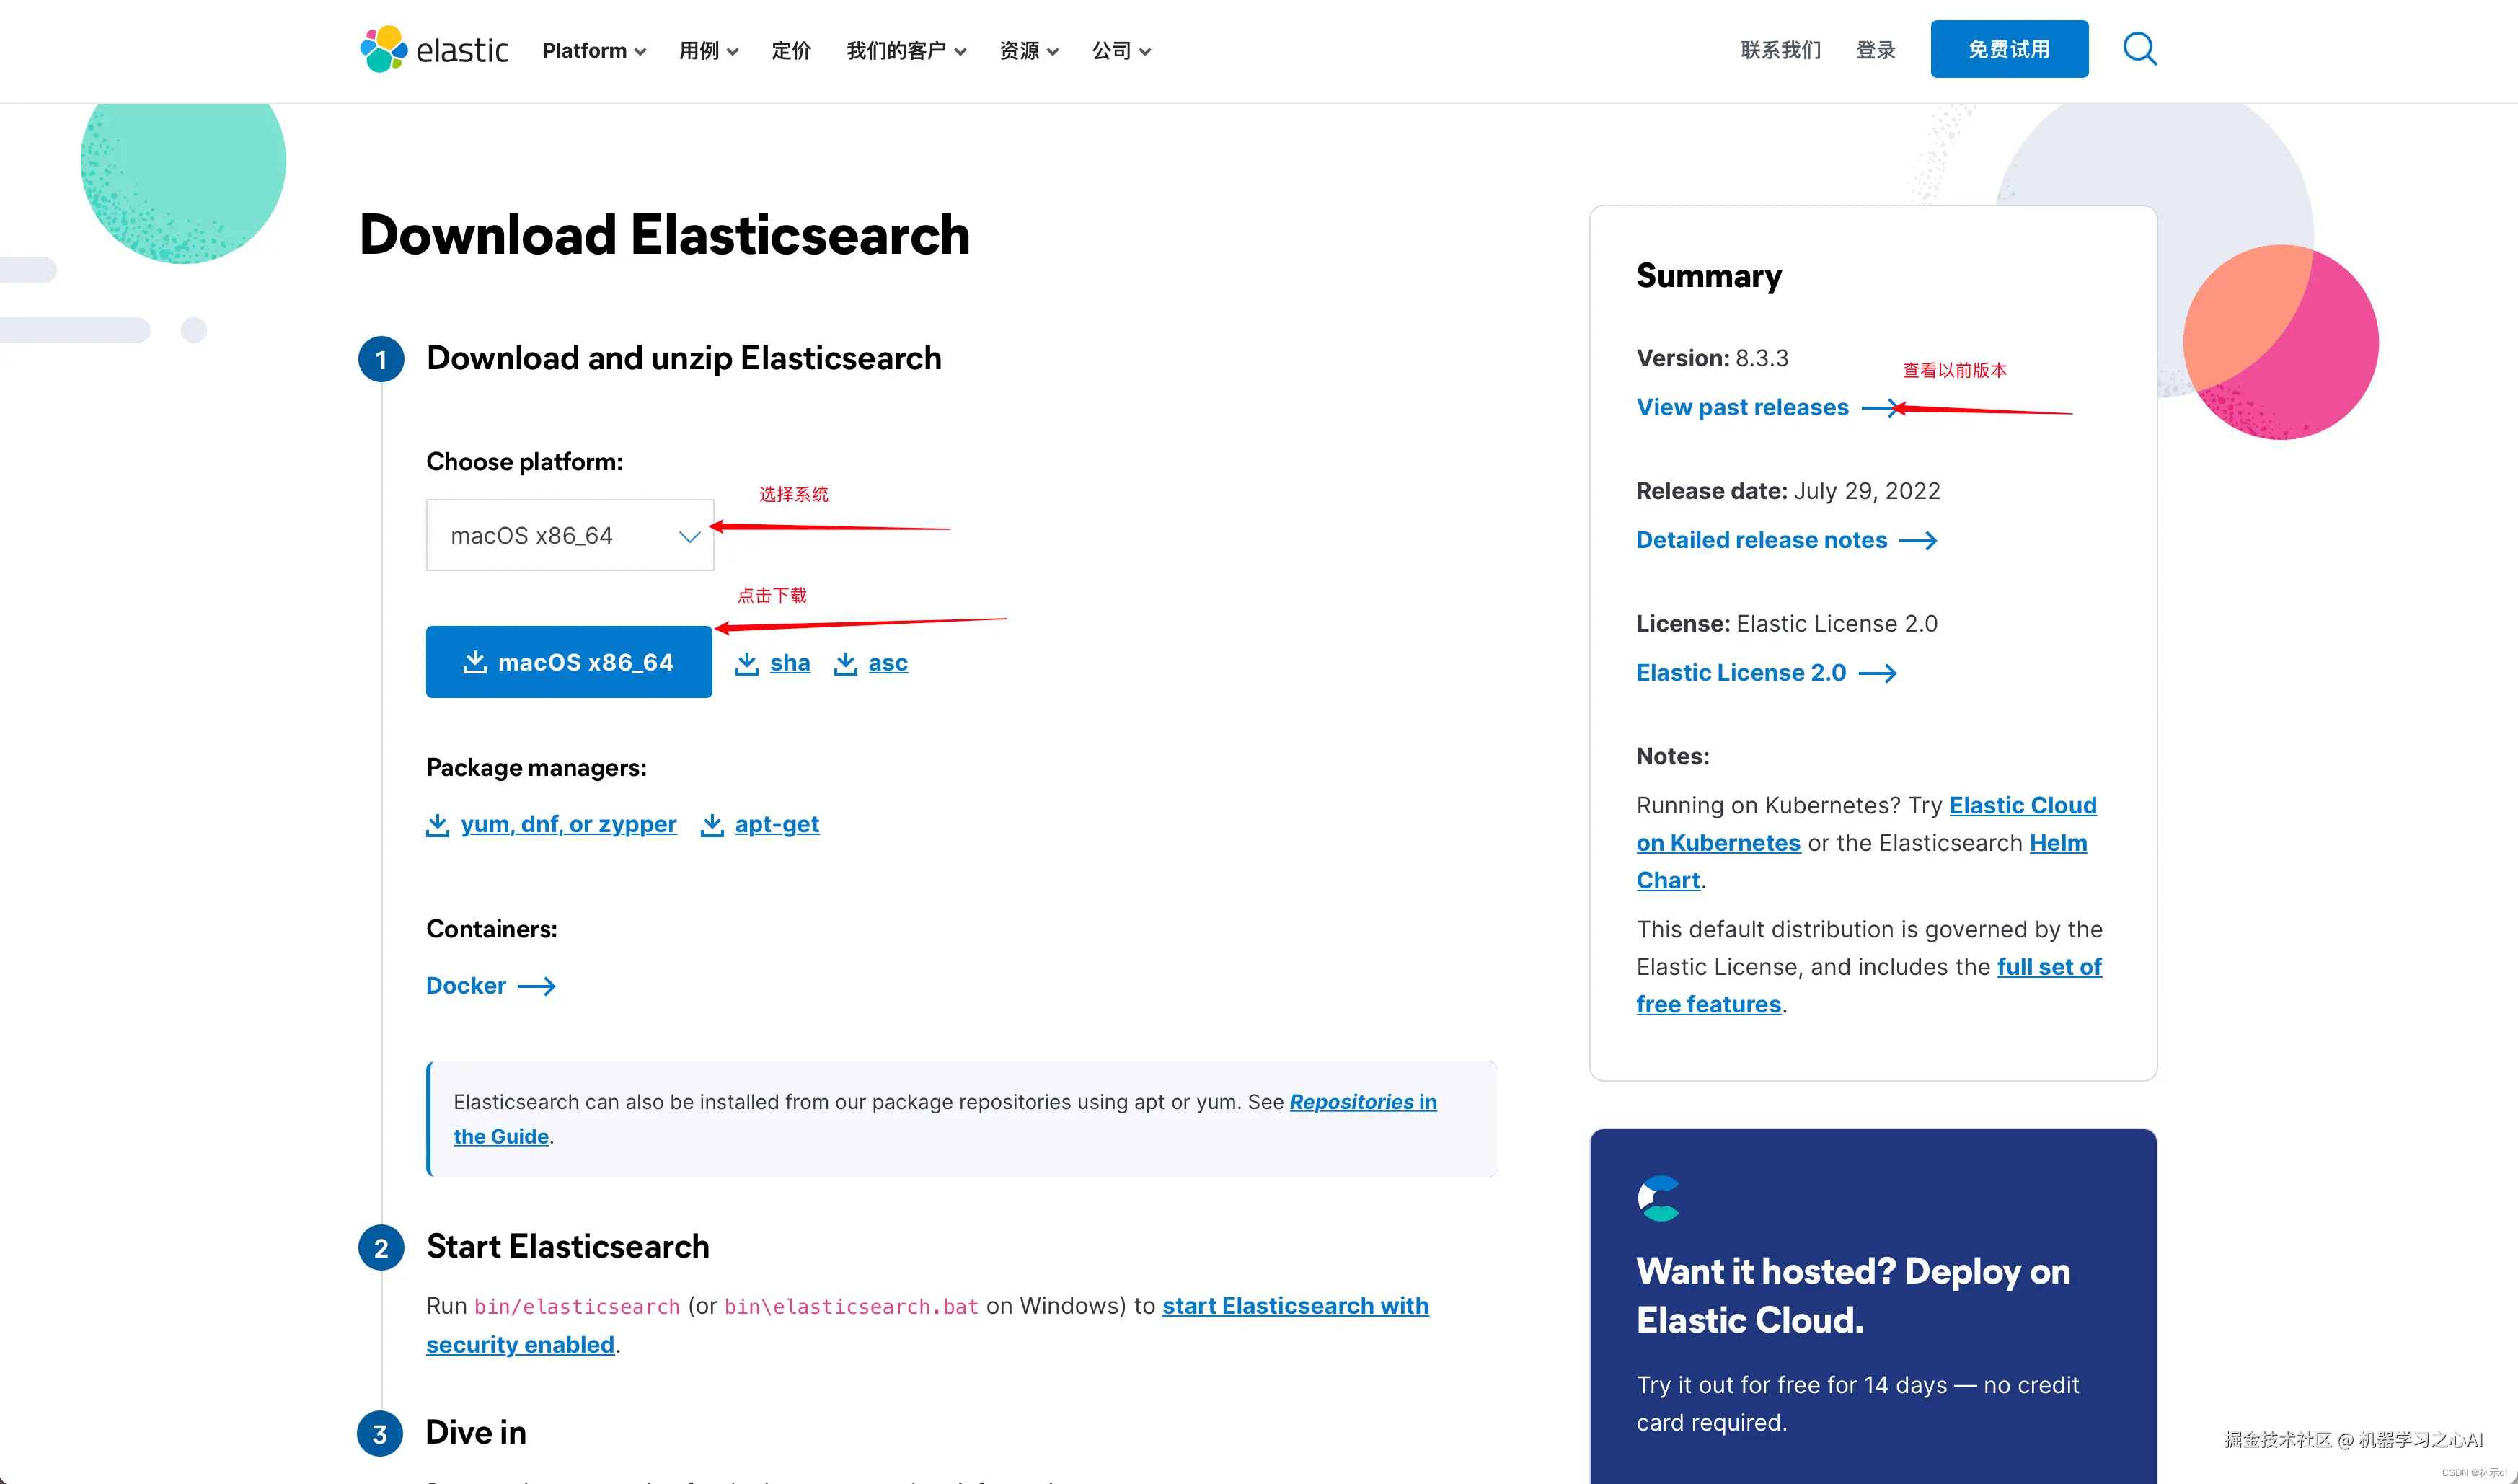Open View past releases link

1742,407
